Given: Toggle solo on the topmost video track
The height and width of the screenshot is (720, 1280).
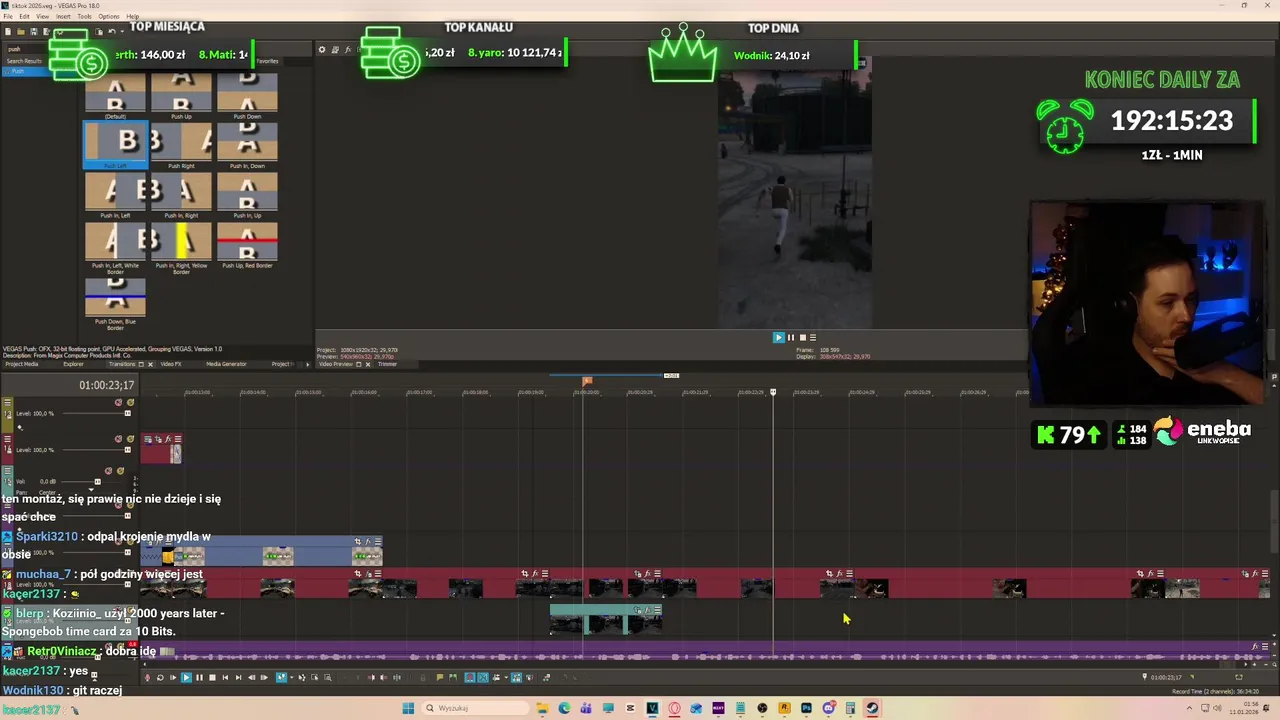Looking at the screenshot, I should click(130, 402).
